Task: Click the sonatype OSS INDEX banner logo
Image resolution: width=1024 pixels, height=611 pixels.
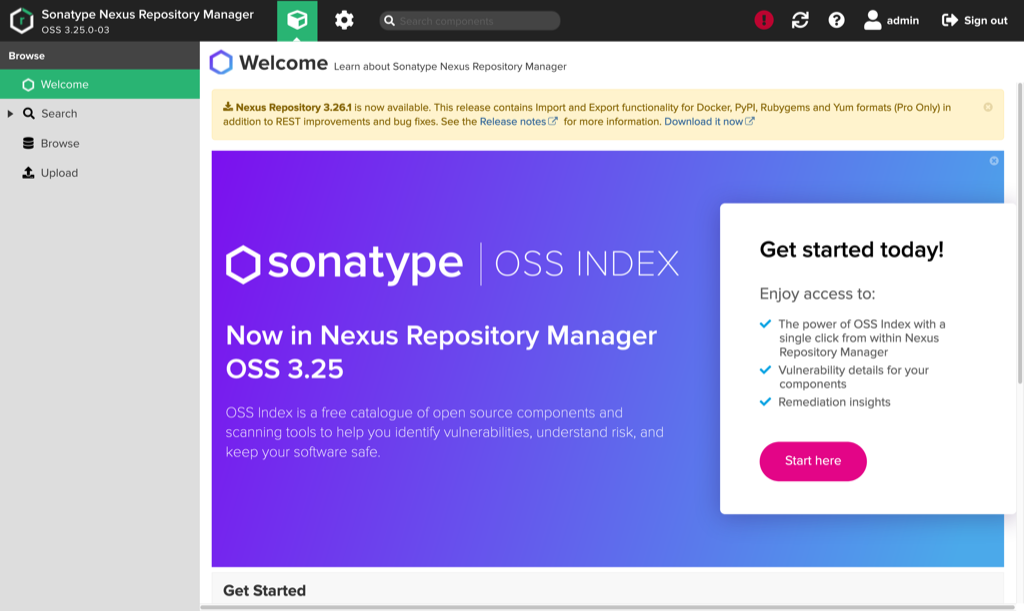Action: pyautogui.click(x=452, y=264)
